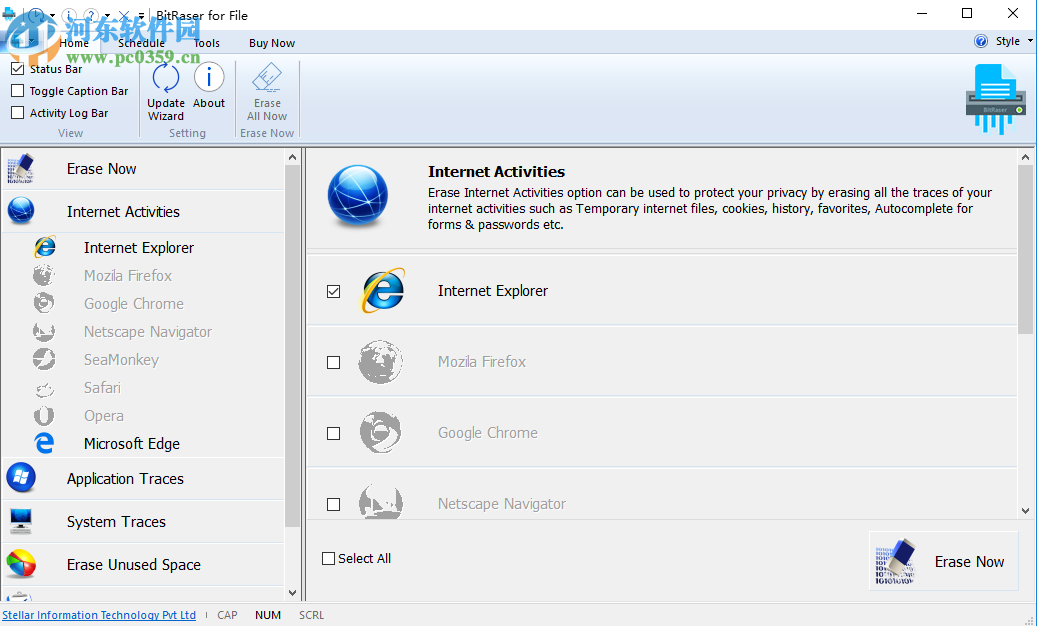Select Microsoft Edge in the browser sidebar
Screen dimensions: 1037x626
coord(131,443)
